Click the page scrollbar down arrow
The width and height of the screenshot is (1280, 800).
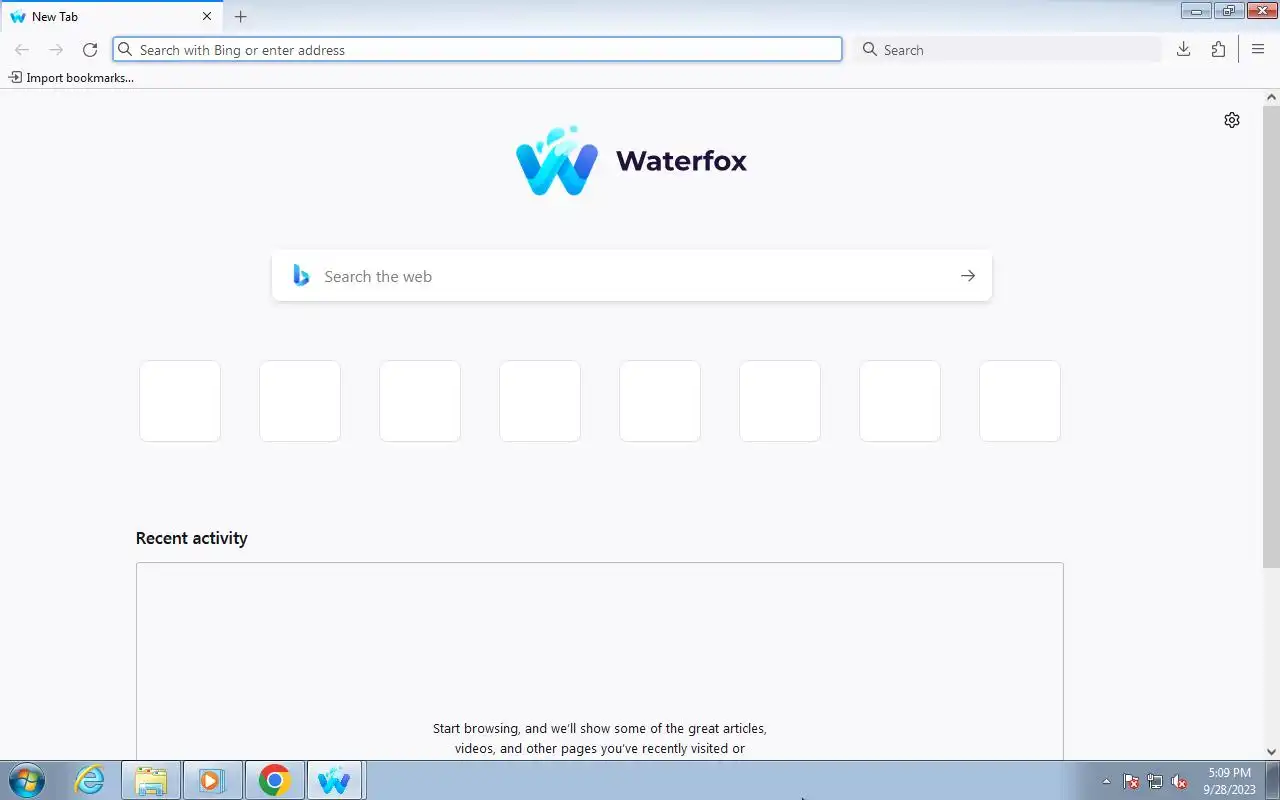tap(1272, 752)
